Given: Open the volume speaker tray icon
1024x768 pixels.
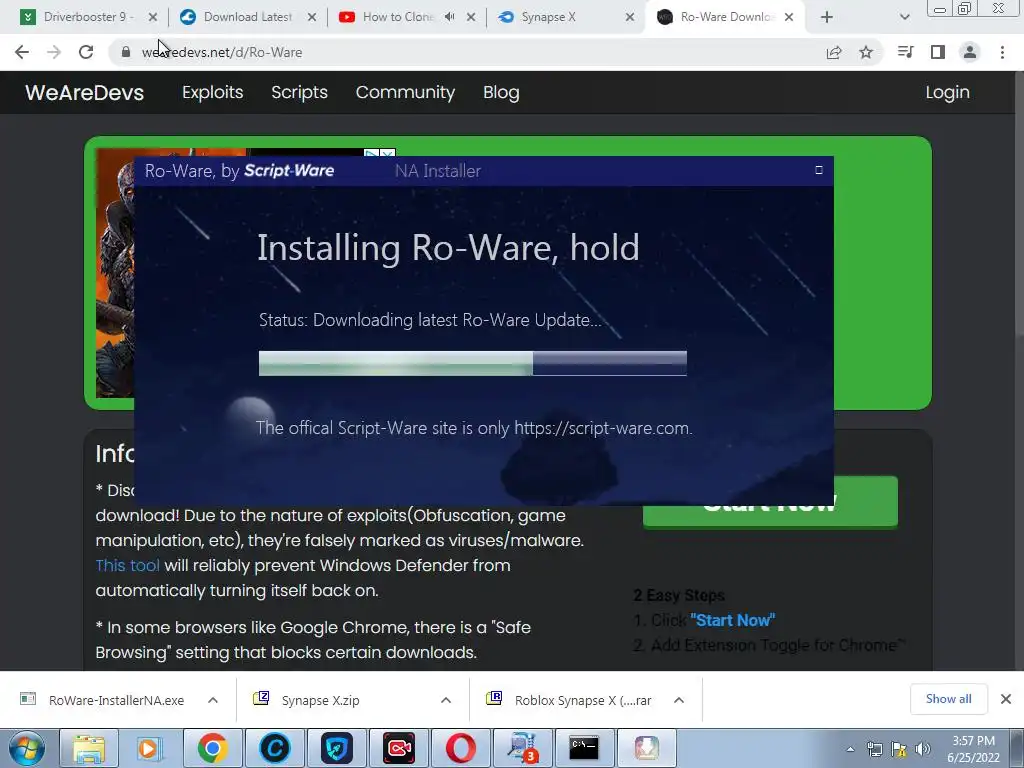Looking at the screenshot, I should point(922,749).
